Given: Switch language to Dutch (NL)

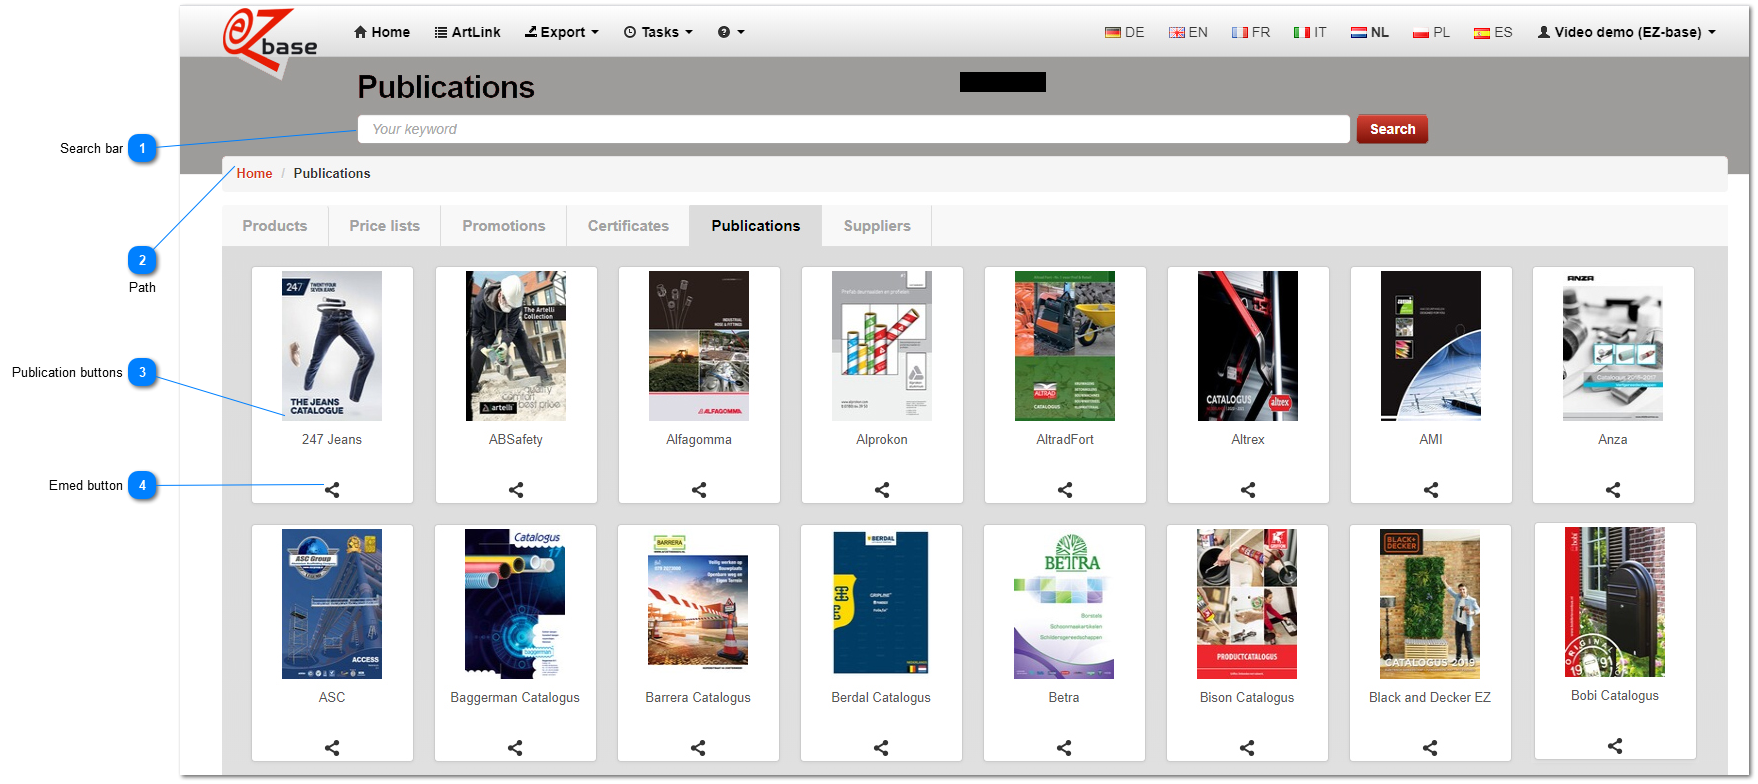Looking at the screenshot, I should (x=1370, y=32).
